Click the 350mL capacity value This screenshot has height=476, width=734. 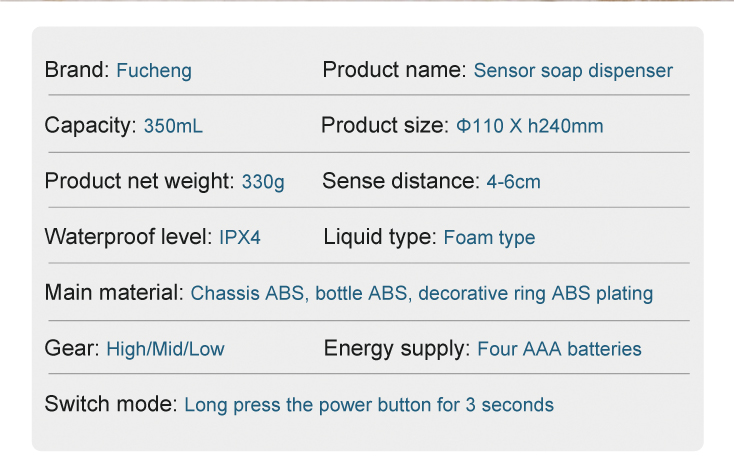click(173, 127)
